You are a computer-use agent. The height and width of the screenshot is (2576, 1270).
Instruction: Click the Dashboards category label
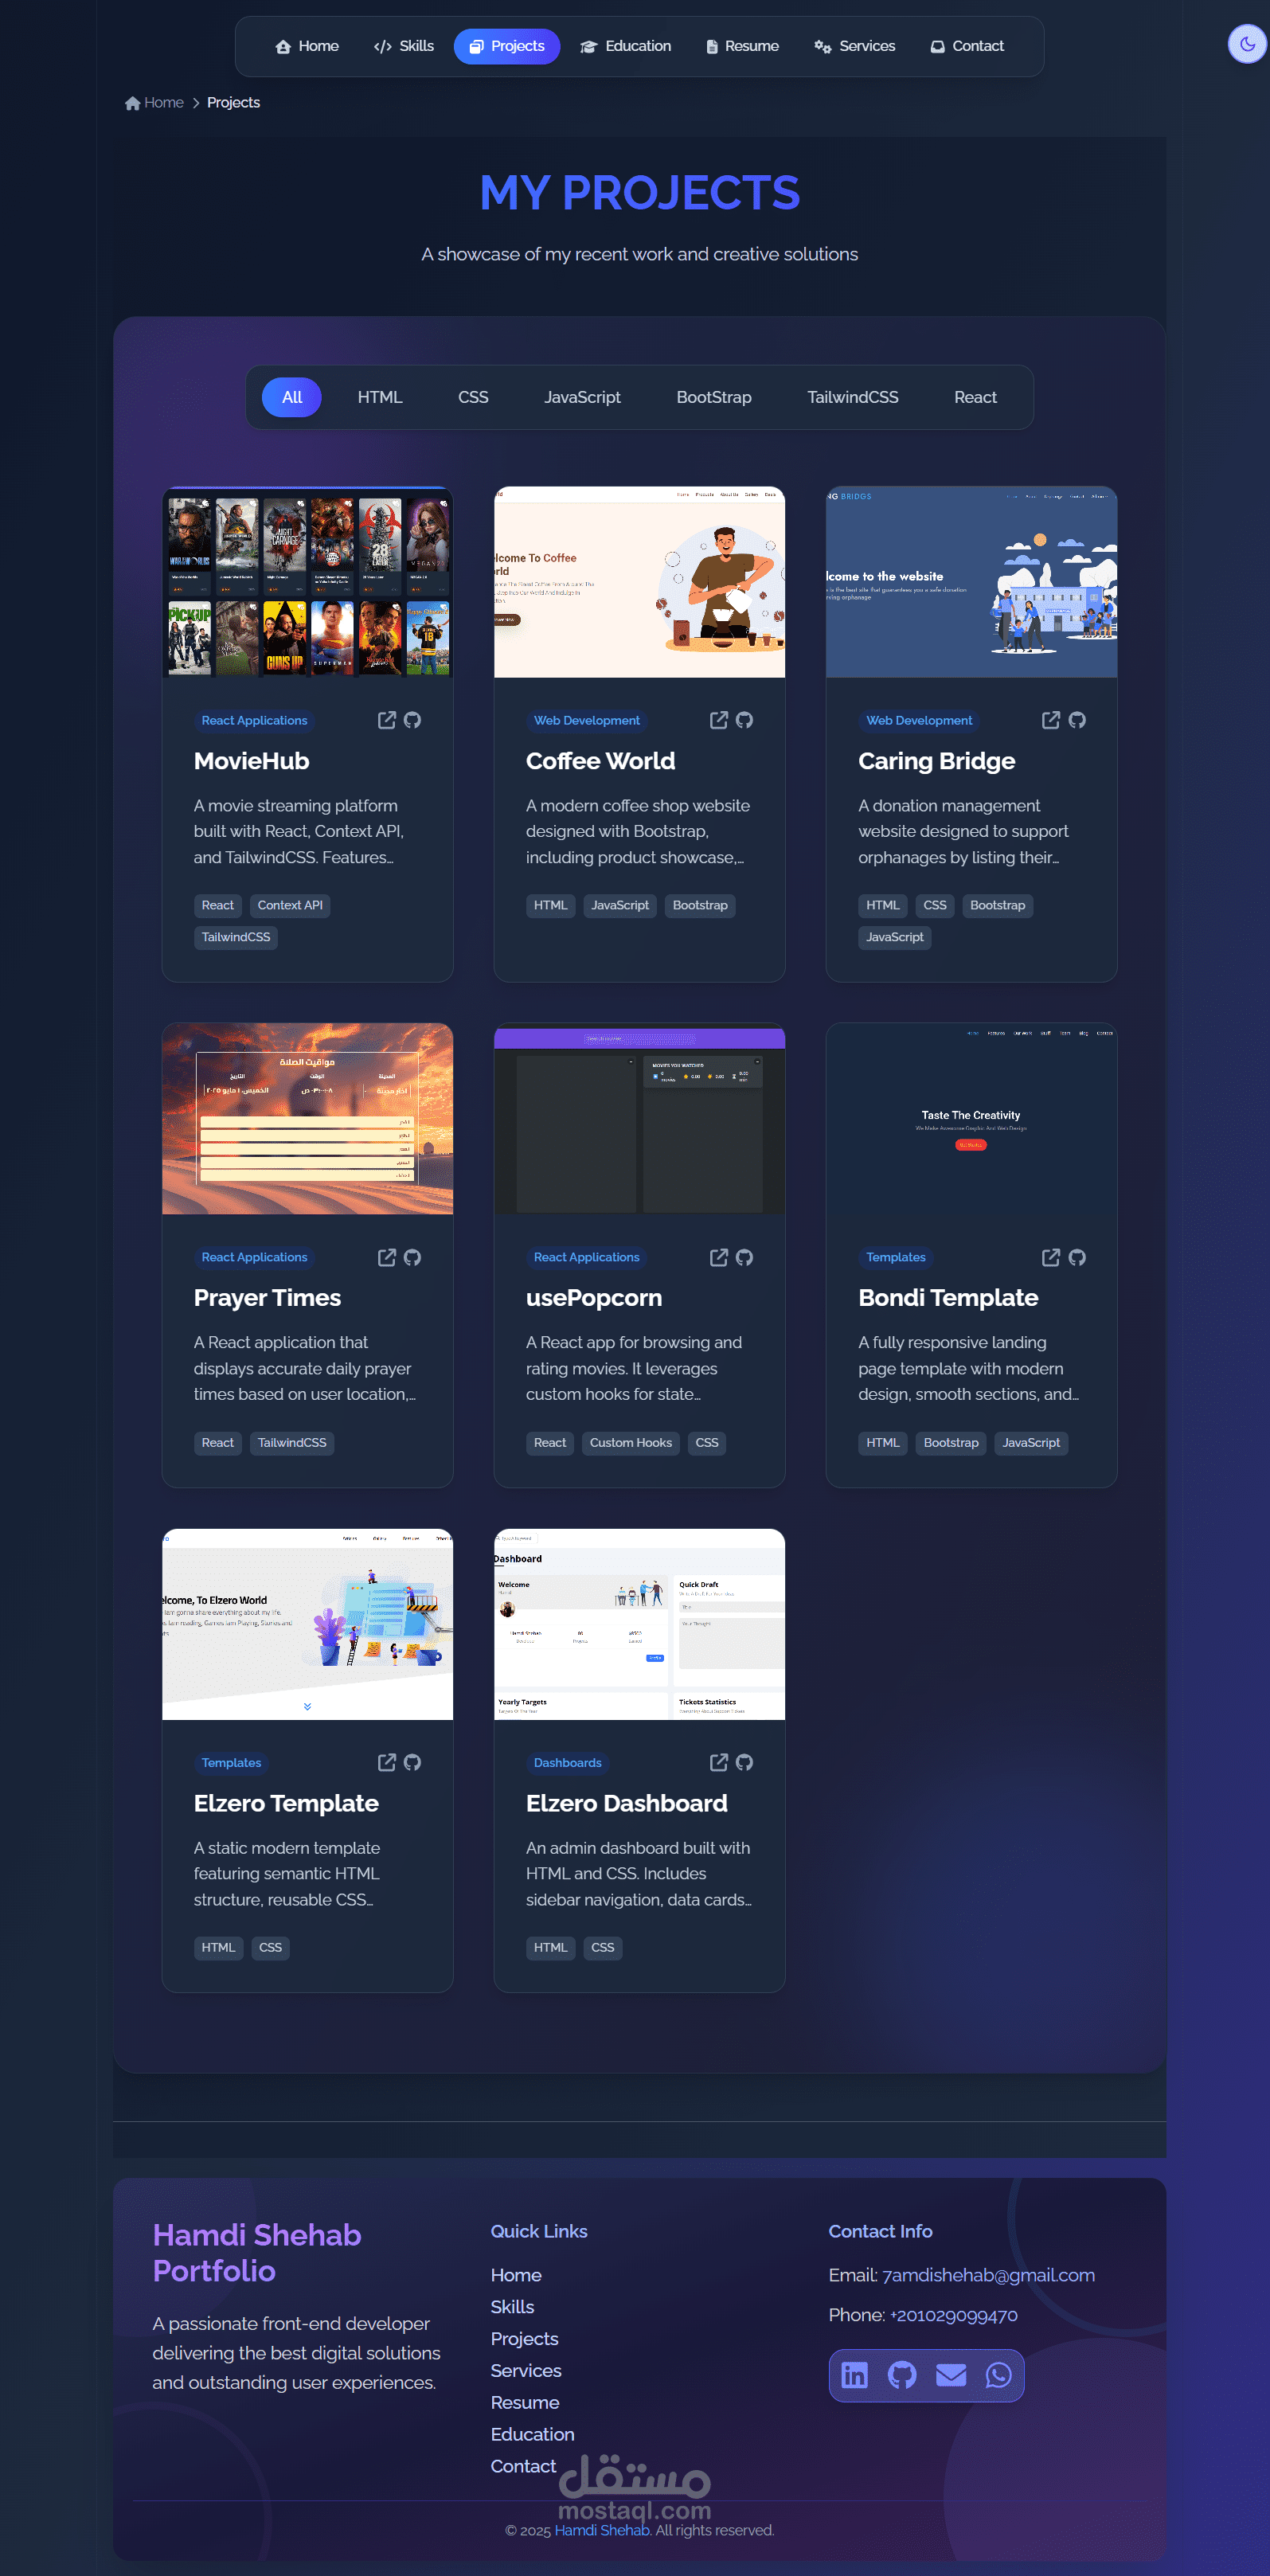[x=568, y=1763]
